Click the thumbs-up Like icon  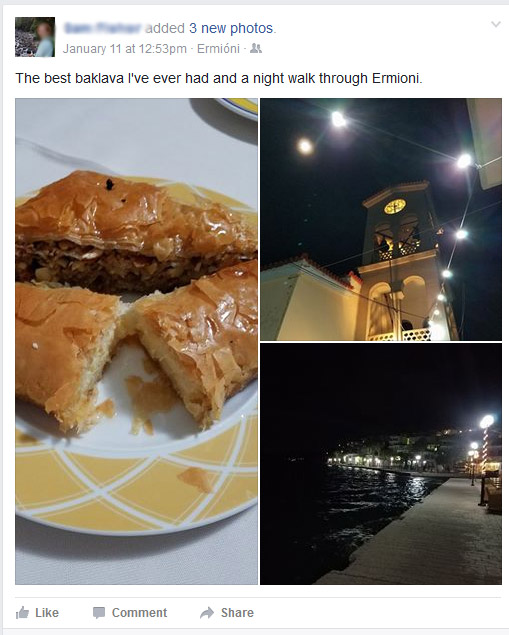pos(22,613)
